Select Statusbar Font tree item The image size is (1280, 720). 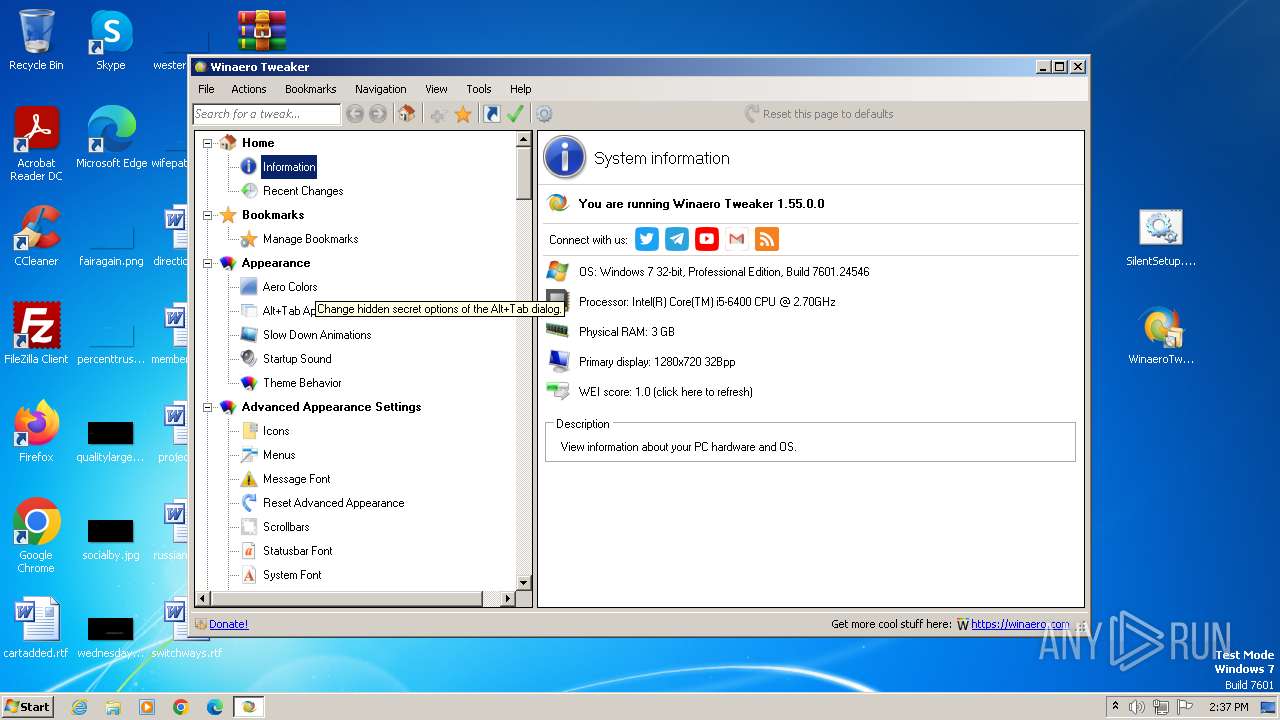click(297, 551)
